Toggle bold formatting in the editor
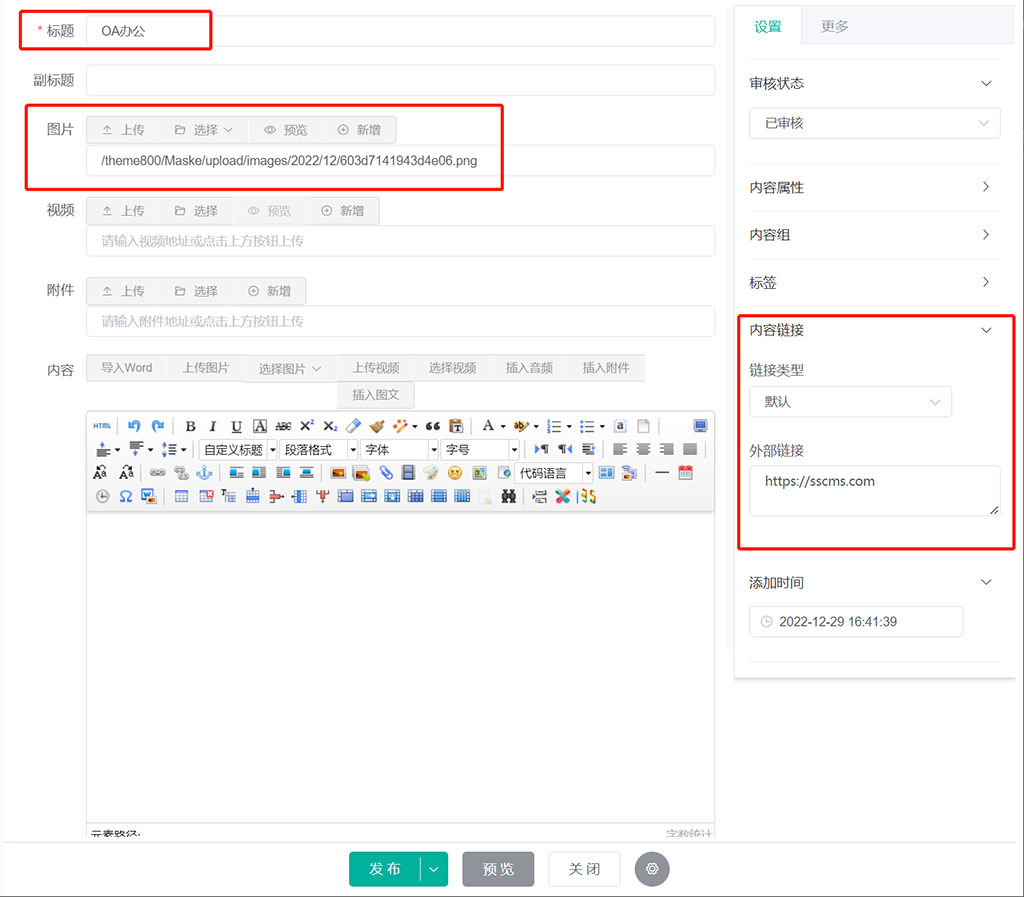Image resolution: width=1024 pixels, height=897 pixels. pos(190,426)
